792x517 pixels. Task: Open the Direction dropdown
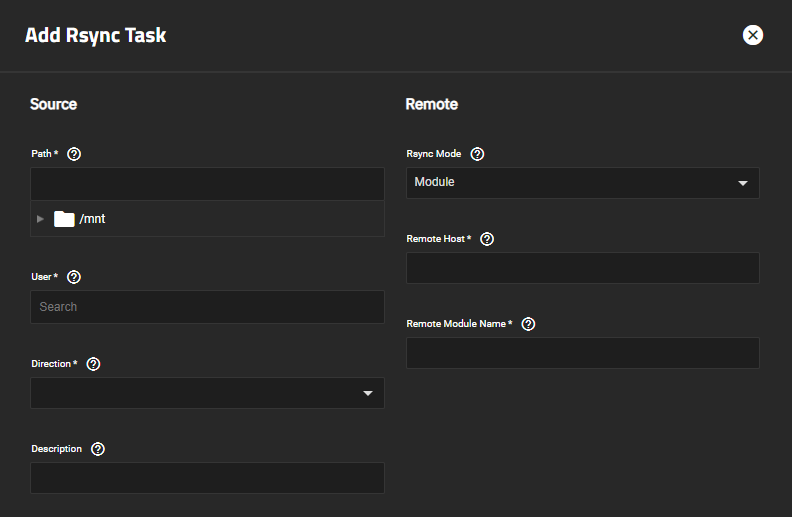(208, 393)
